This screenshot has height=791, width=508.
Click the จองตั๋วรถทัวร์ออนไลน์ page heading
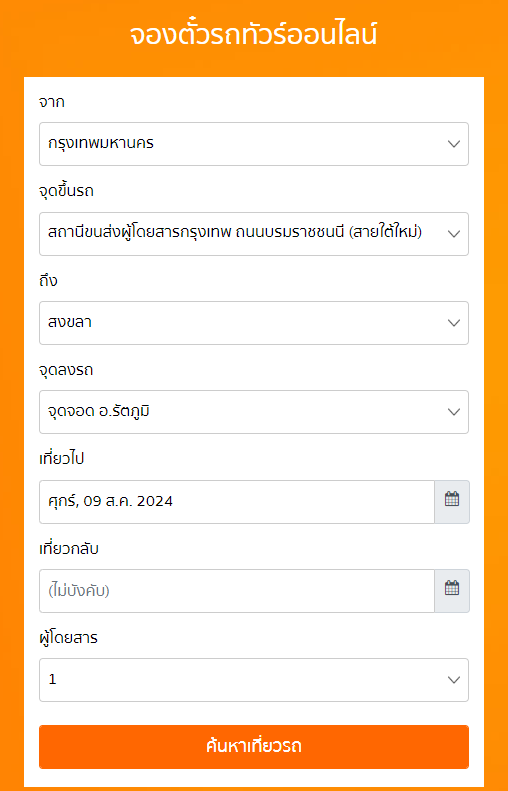[x=254, y=35]
